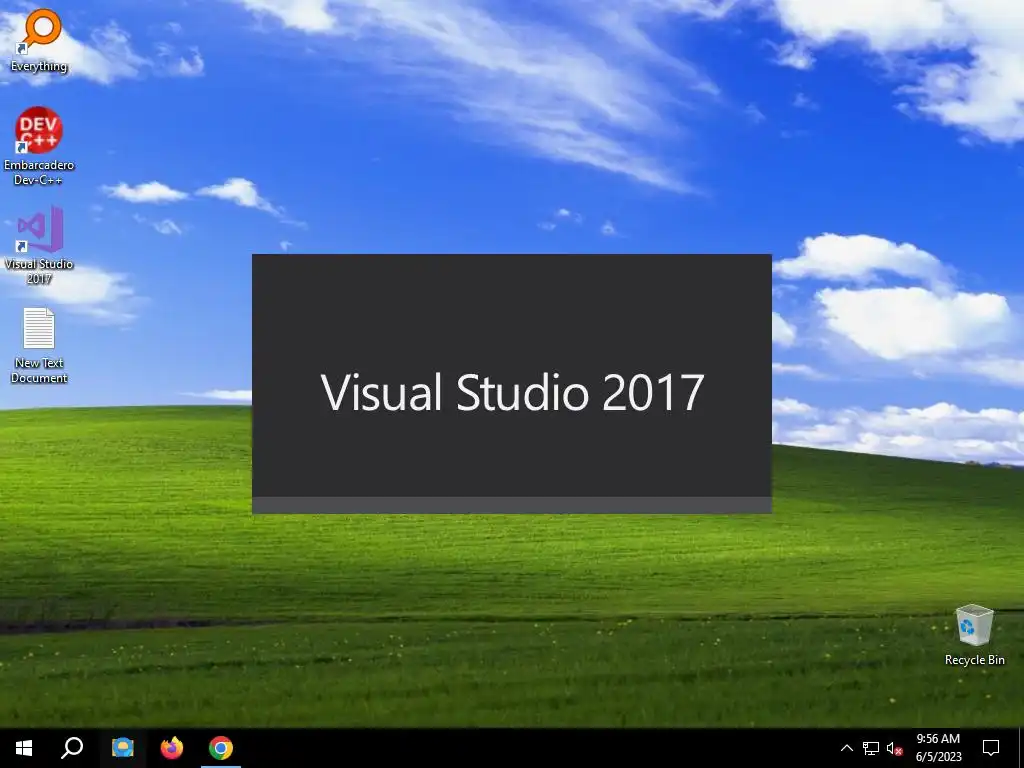Launch Firefox from the taskbar
The height and width of the screenshot is (768, 1024).
coord(172,748)
